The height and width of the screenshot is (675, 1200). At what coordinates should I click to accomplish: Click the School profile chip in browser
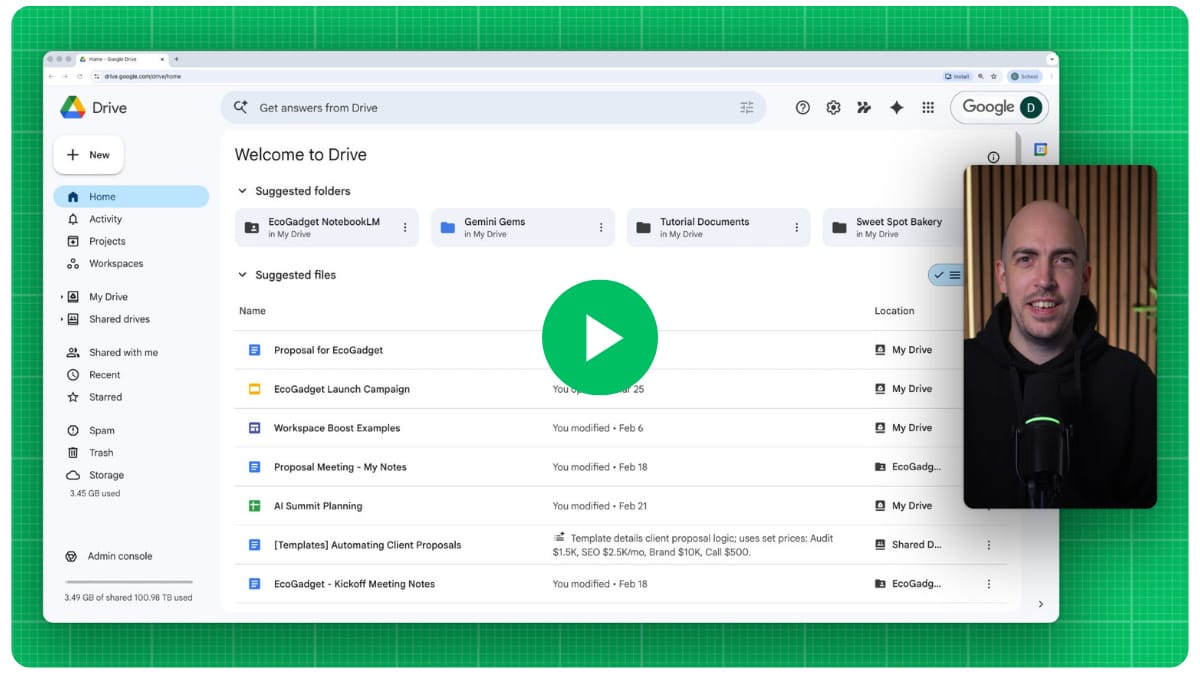1025,76
